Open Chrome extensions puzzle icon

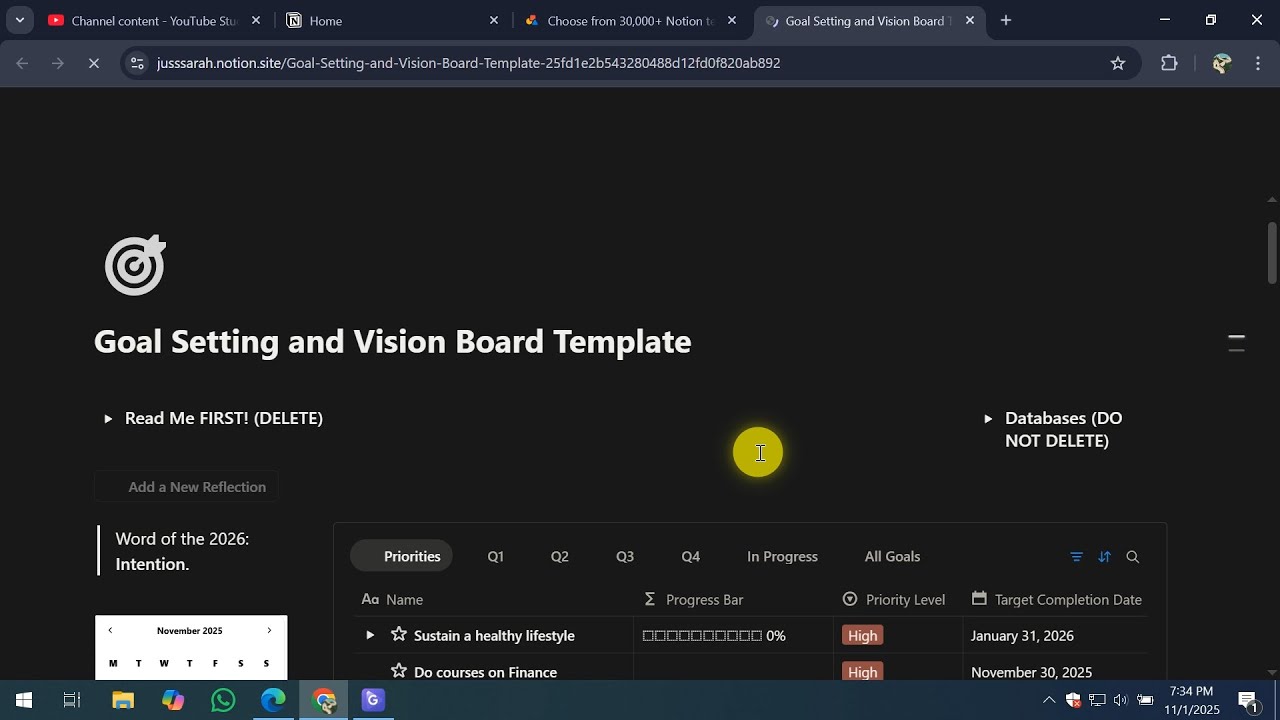[x=1169, y=63]
